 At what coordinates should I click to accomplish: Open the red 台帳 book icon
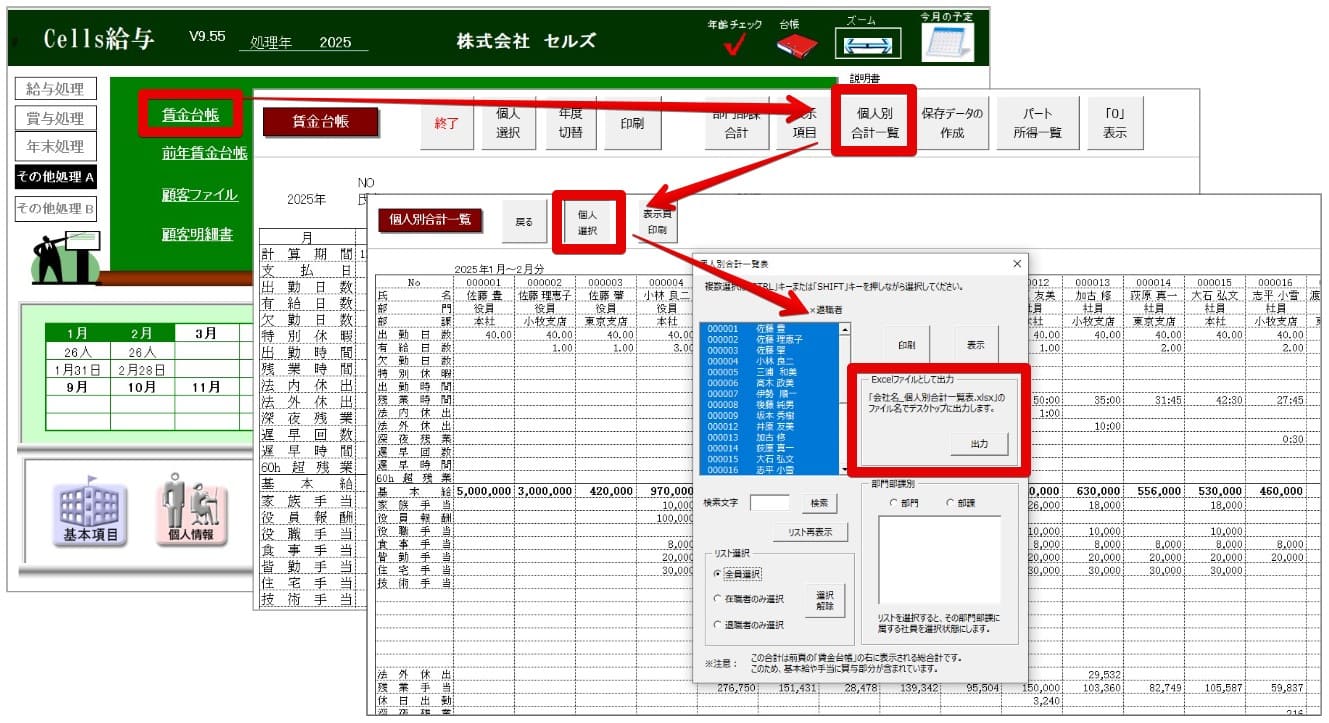click(x=797, y=46)
